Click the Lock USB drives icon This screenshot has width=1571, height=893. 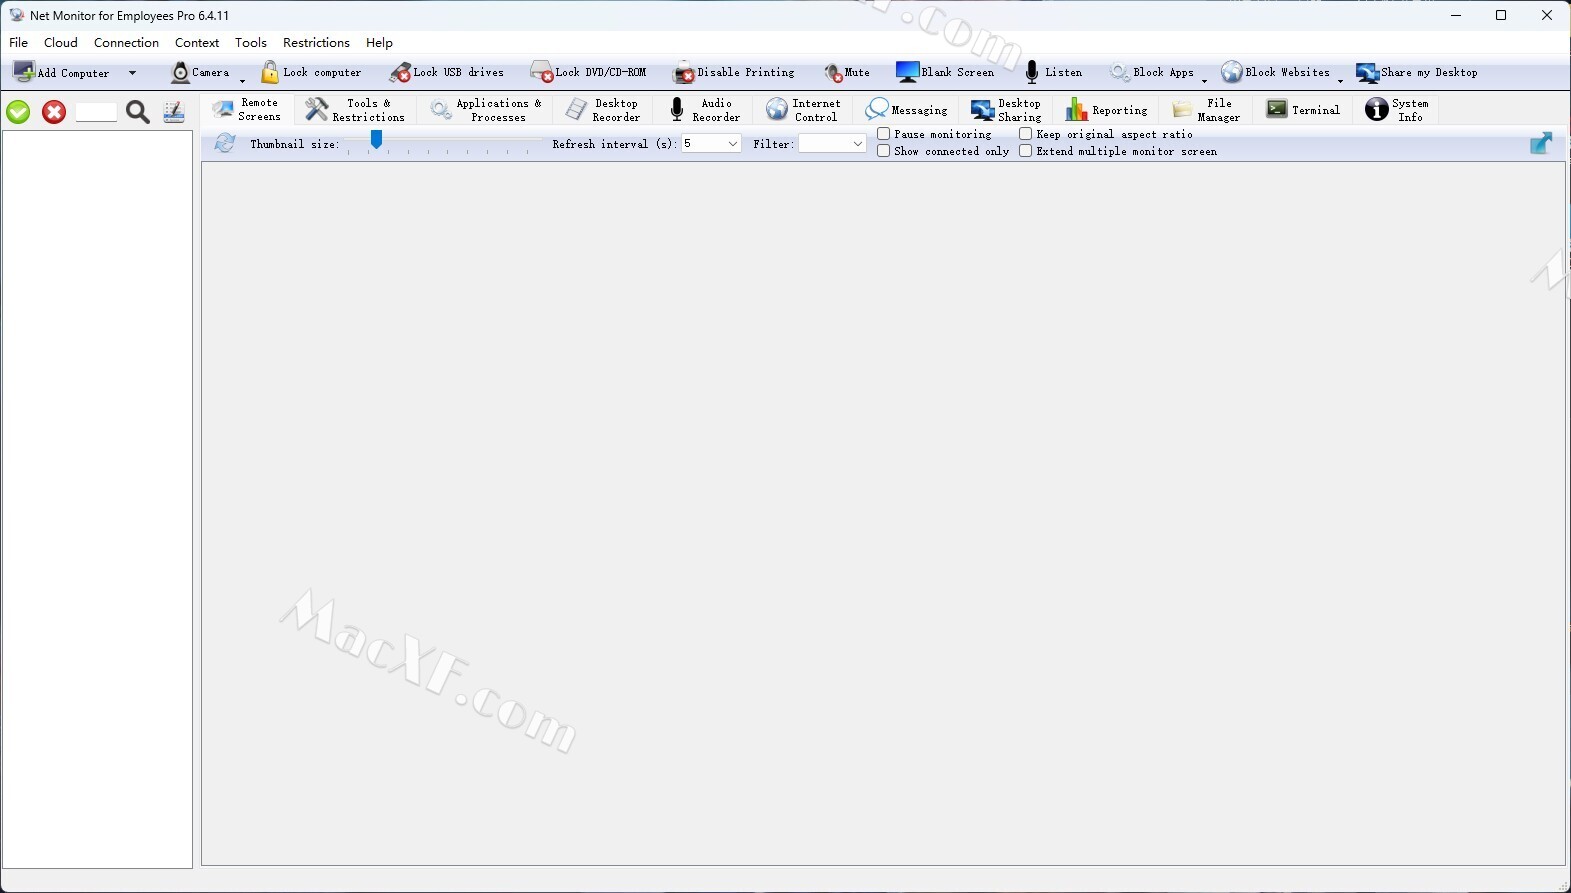(401, 73)
